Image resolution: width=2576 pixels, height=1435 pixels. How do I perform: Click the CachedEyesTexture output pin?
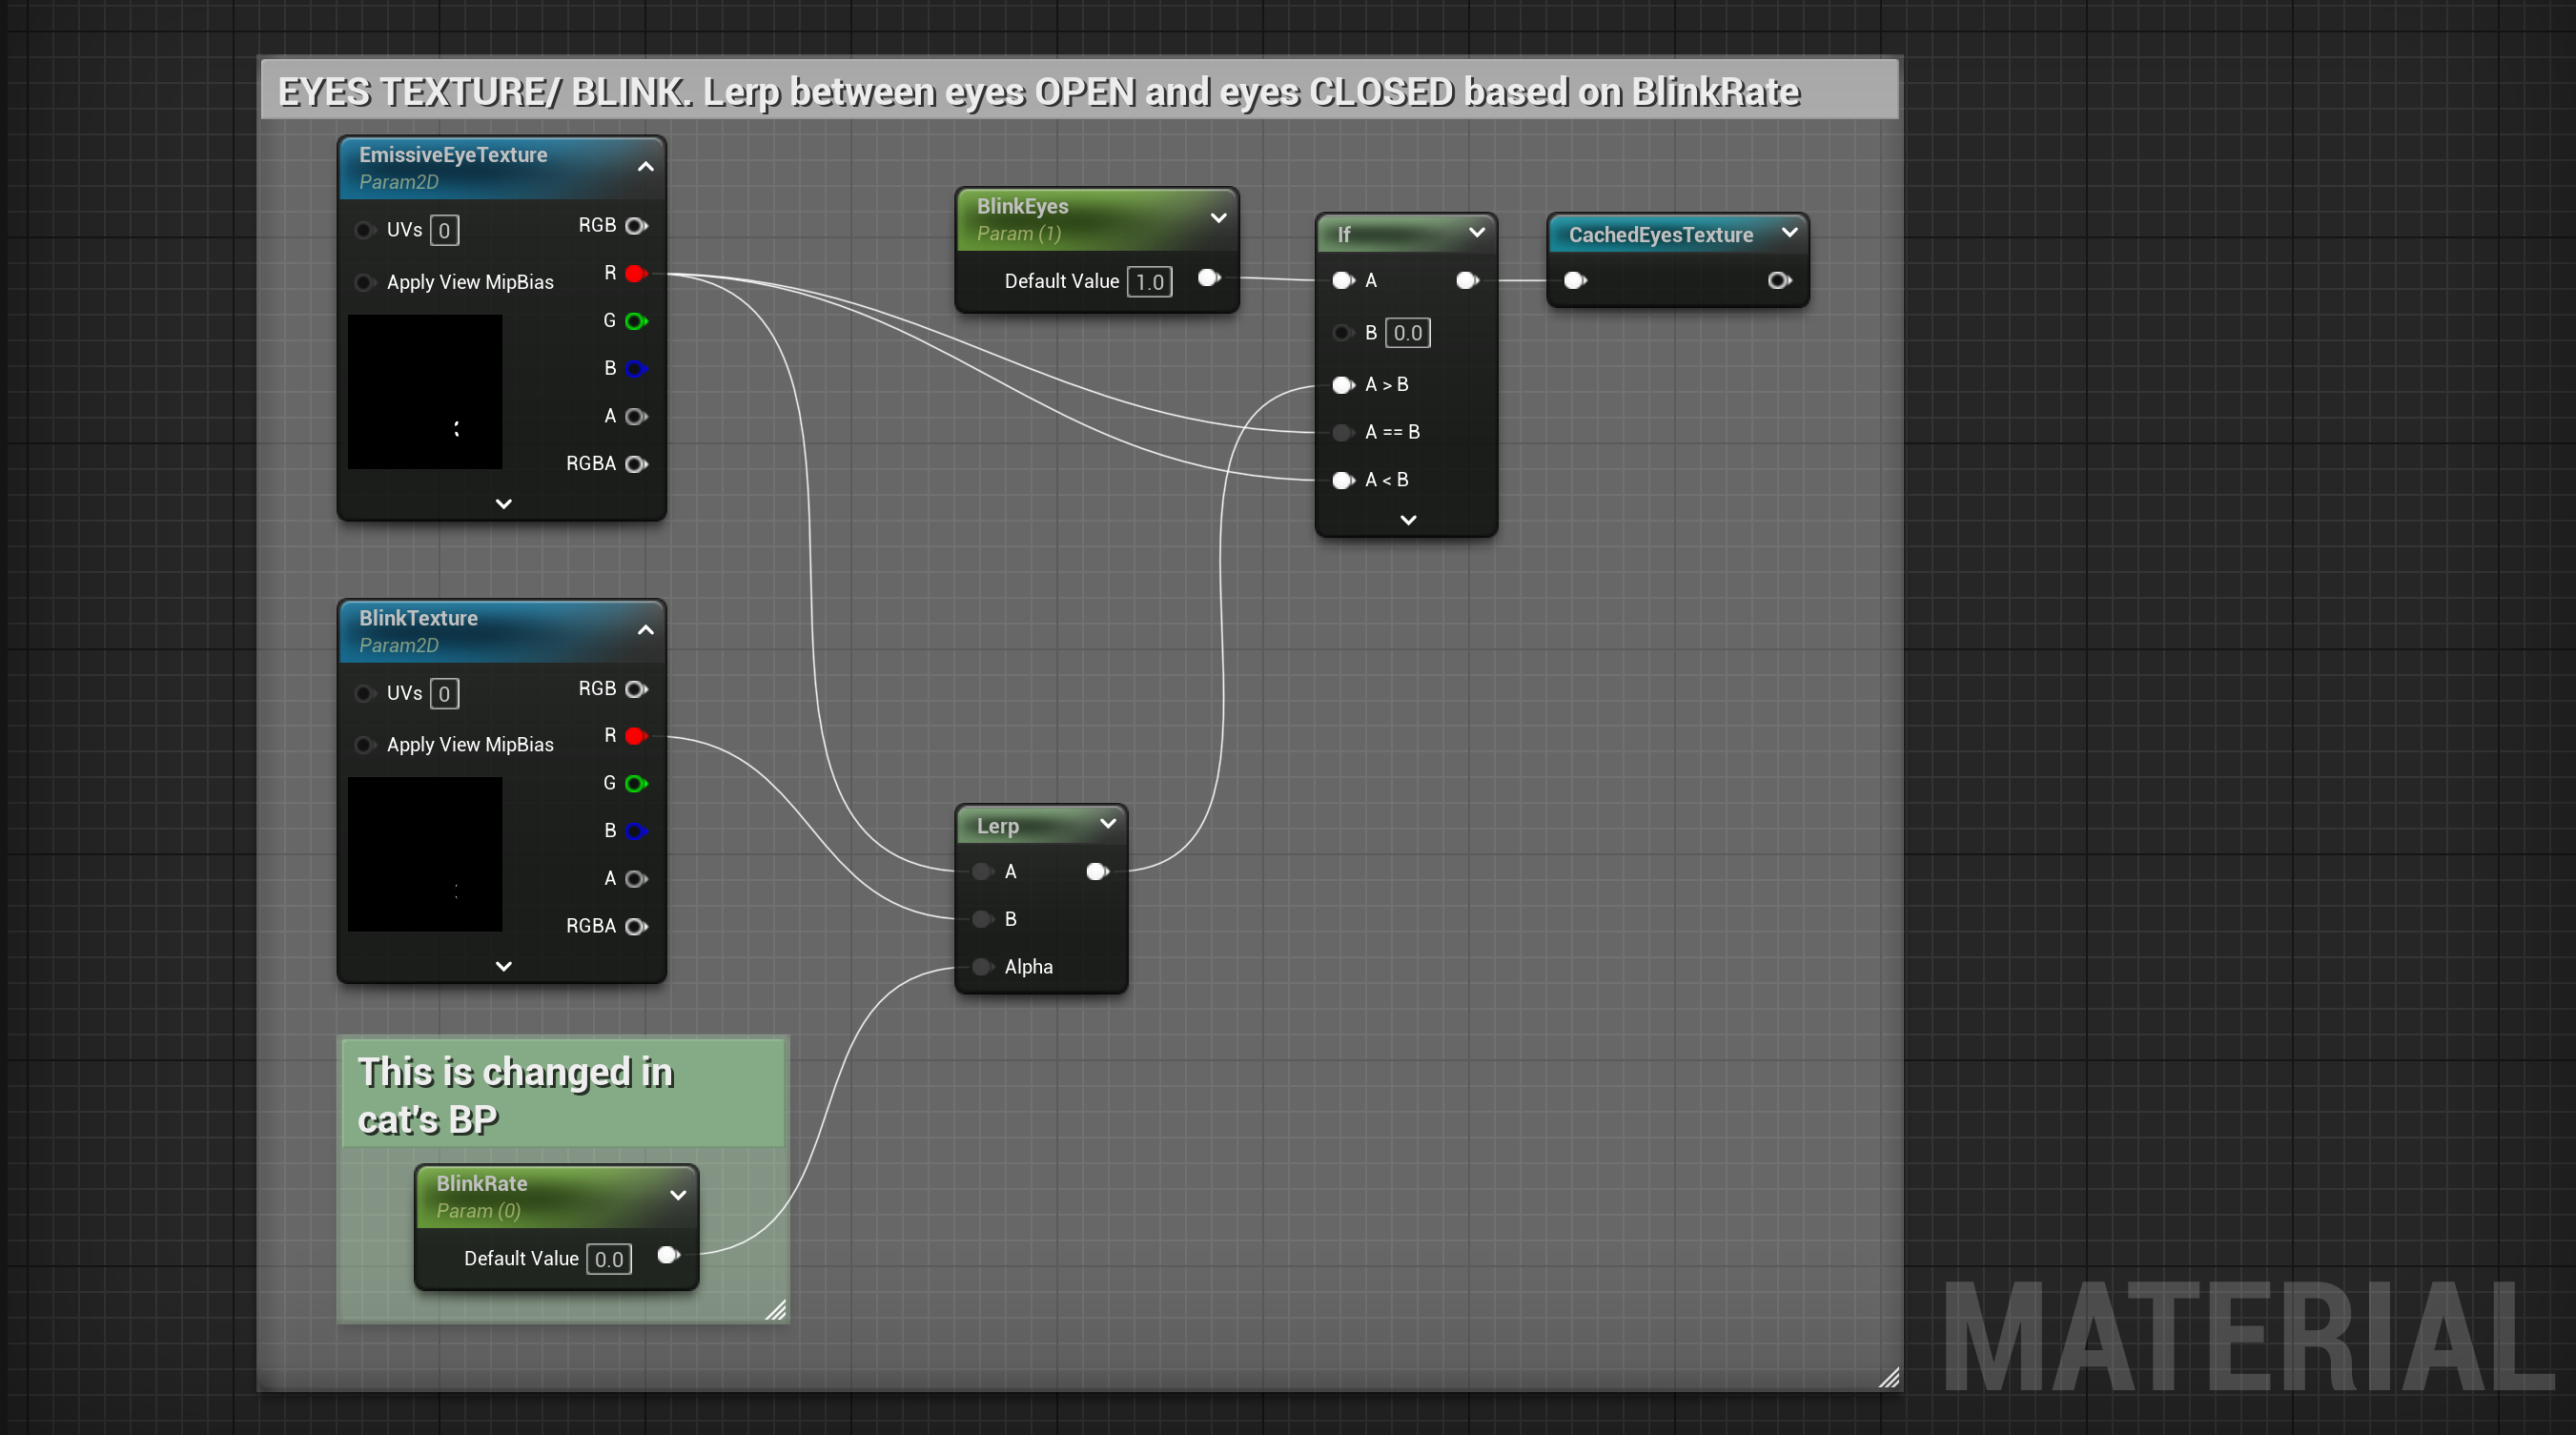1779,281
